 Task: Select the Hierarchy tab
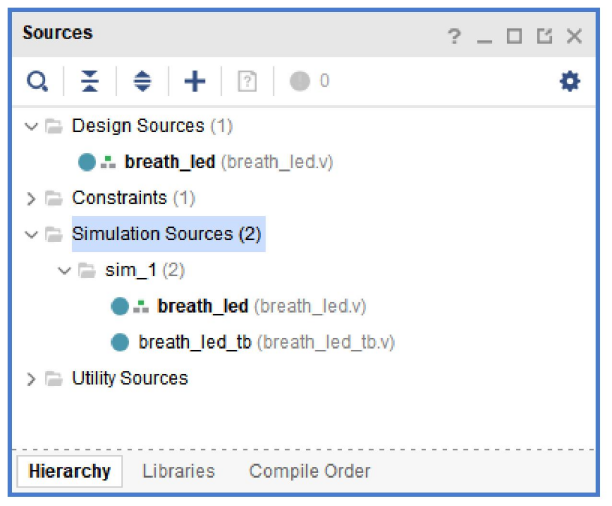[x=70, y=471]
